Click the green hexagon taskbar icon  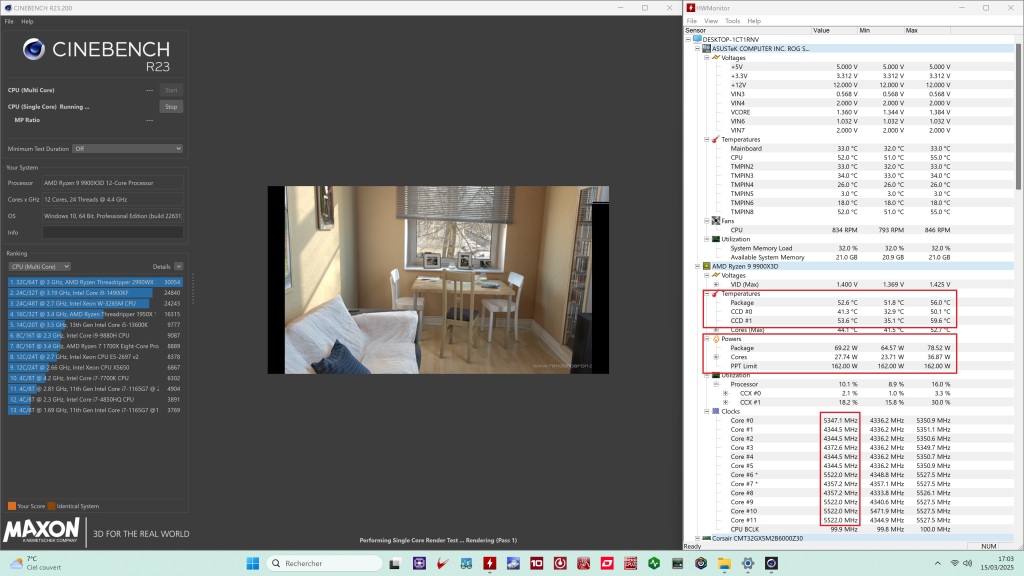(654, 563)
